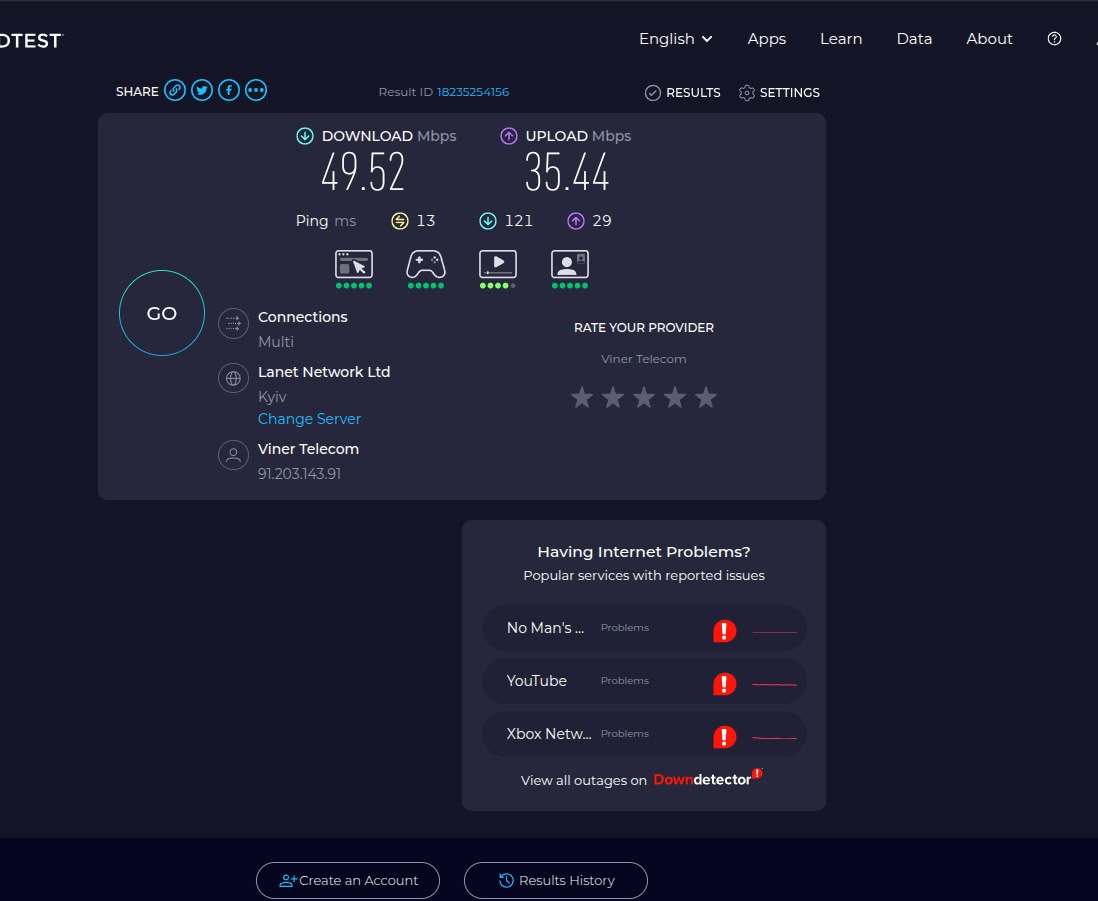Rate provider two stars

[613, 397]
